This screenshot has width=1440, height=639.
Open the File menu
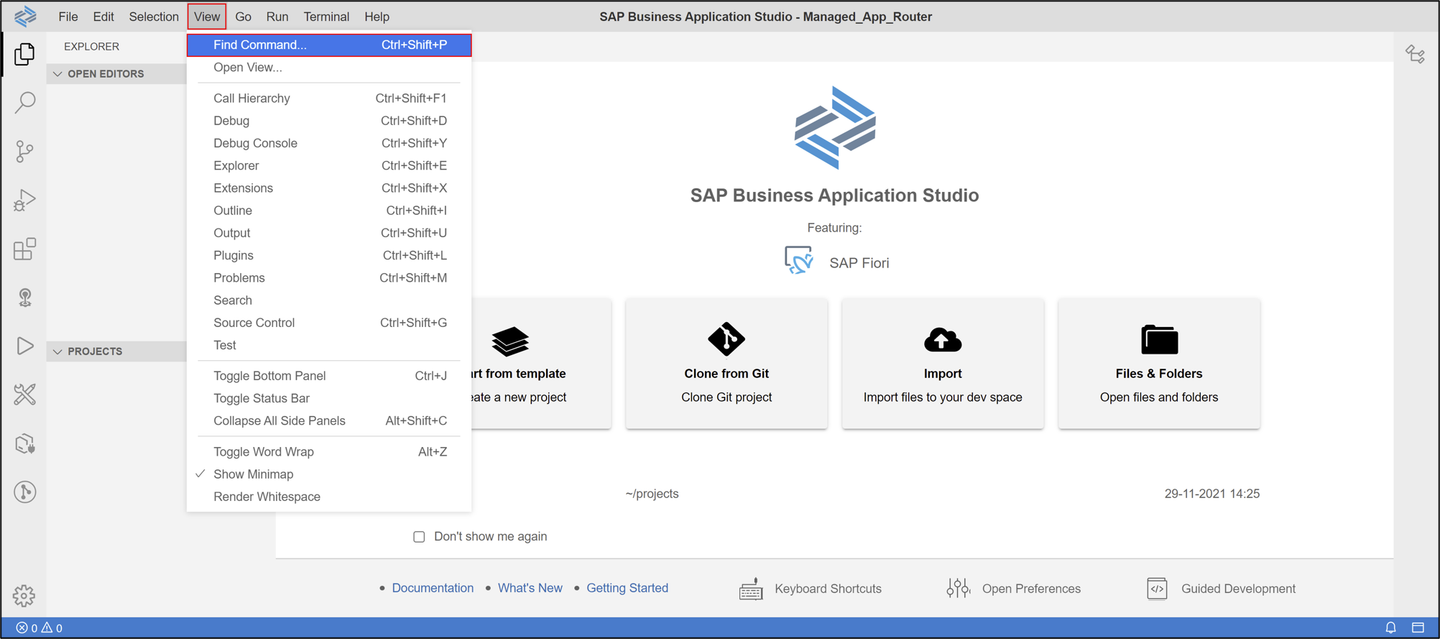click(x=68, y=16)
